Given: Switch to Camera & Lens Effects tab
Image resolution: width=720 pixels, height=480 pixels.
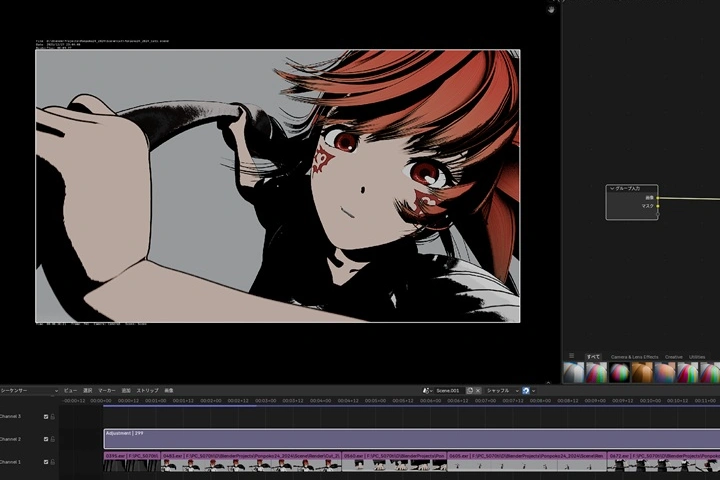Looking at the screenshot, I should (634, 357).
